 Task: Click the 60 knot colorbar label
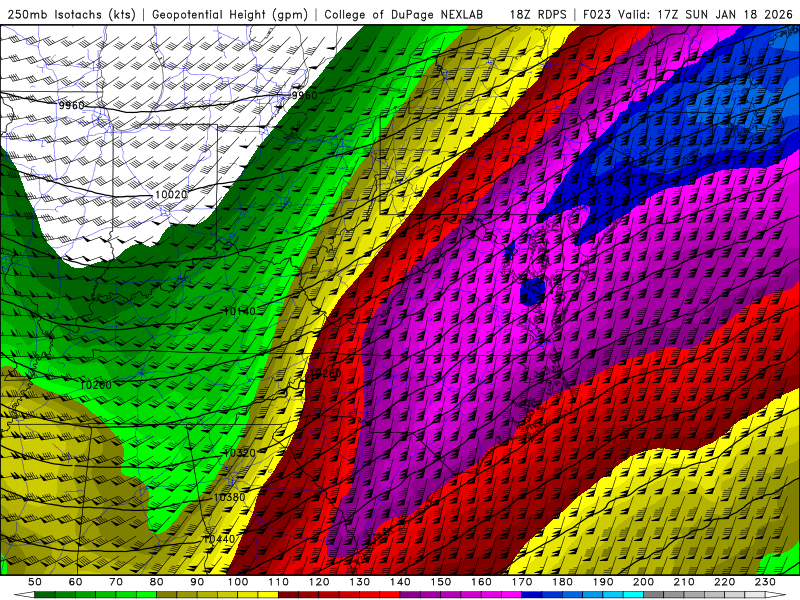click(x=76, y=582)
